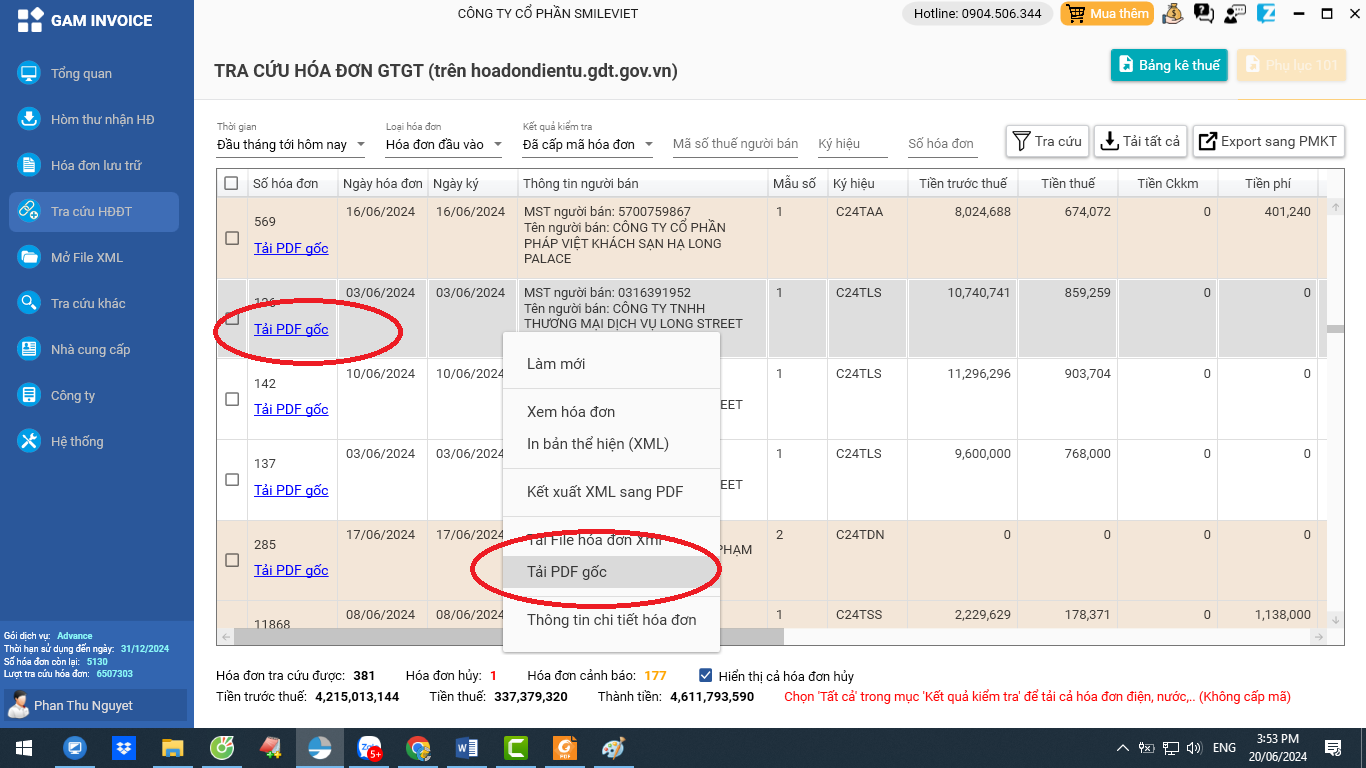This screenshot has width=1366, height=768.
Task: Open Hóa đơn lưu trữ archive icon
Action: (30, 165)
